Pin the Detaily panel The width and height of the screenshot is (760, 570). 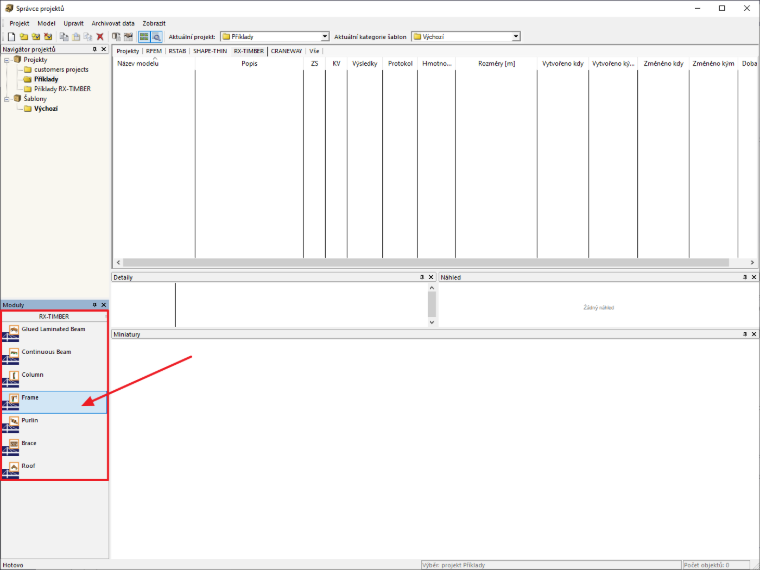coord(422,277)
